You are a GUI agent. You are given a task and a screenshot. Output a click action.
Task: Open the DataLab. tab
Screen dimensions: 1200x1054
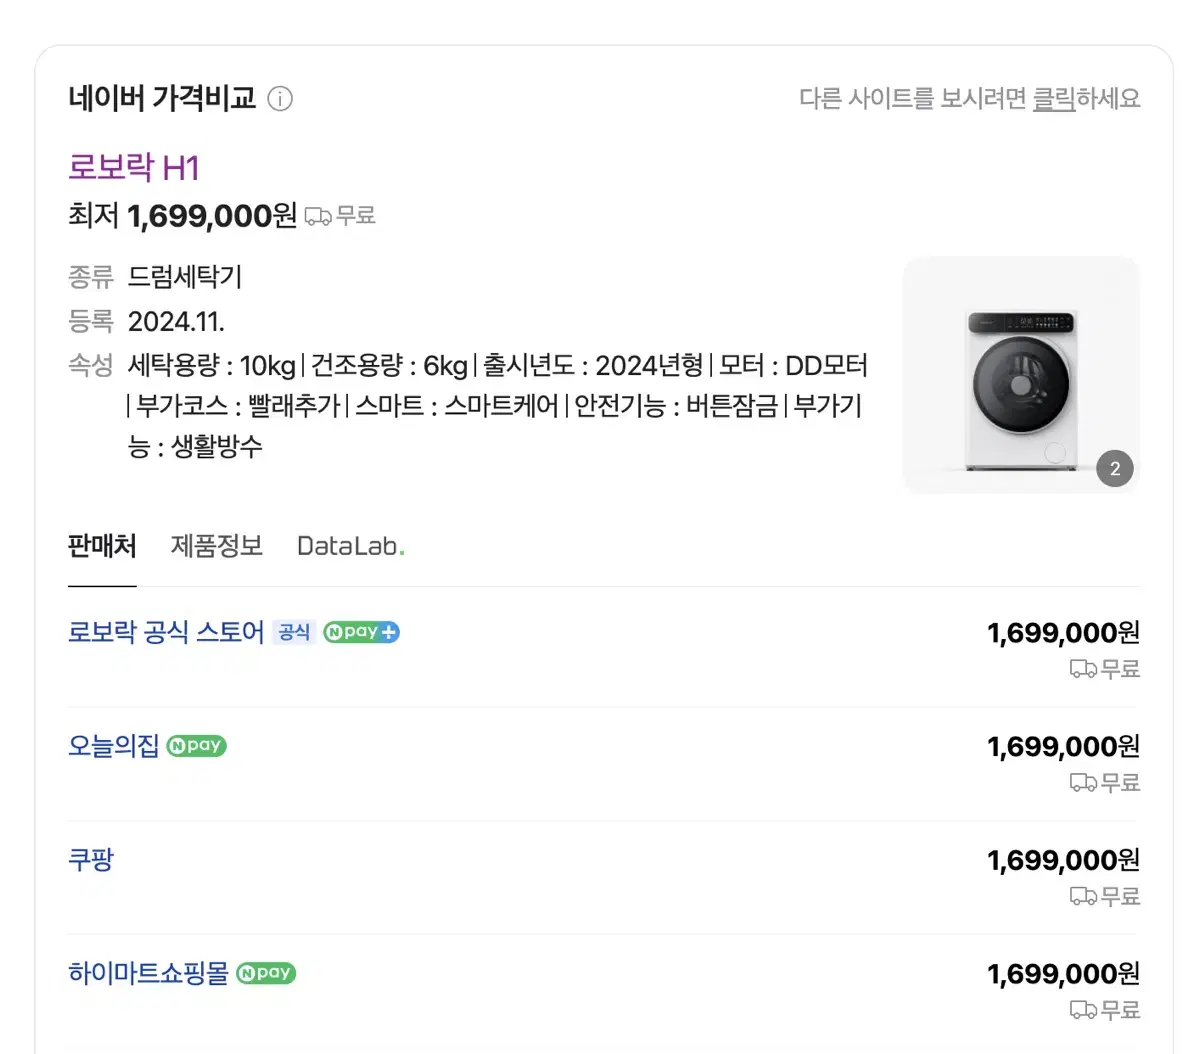[x=351, y=546]
